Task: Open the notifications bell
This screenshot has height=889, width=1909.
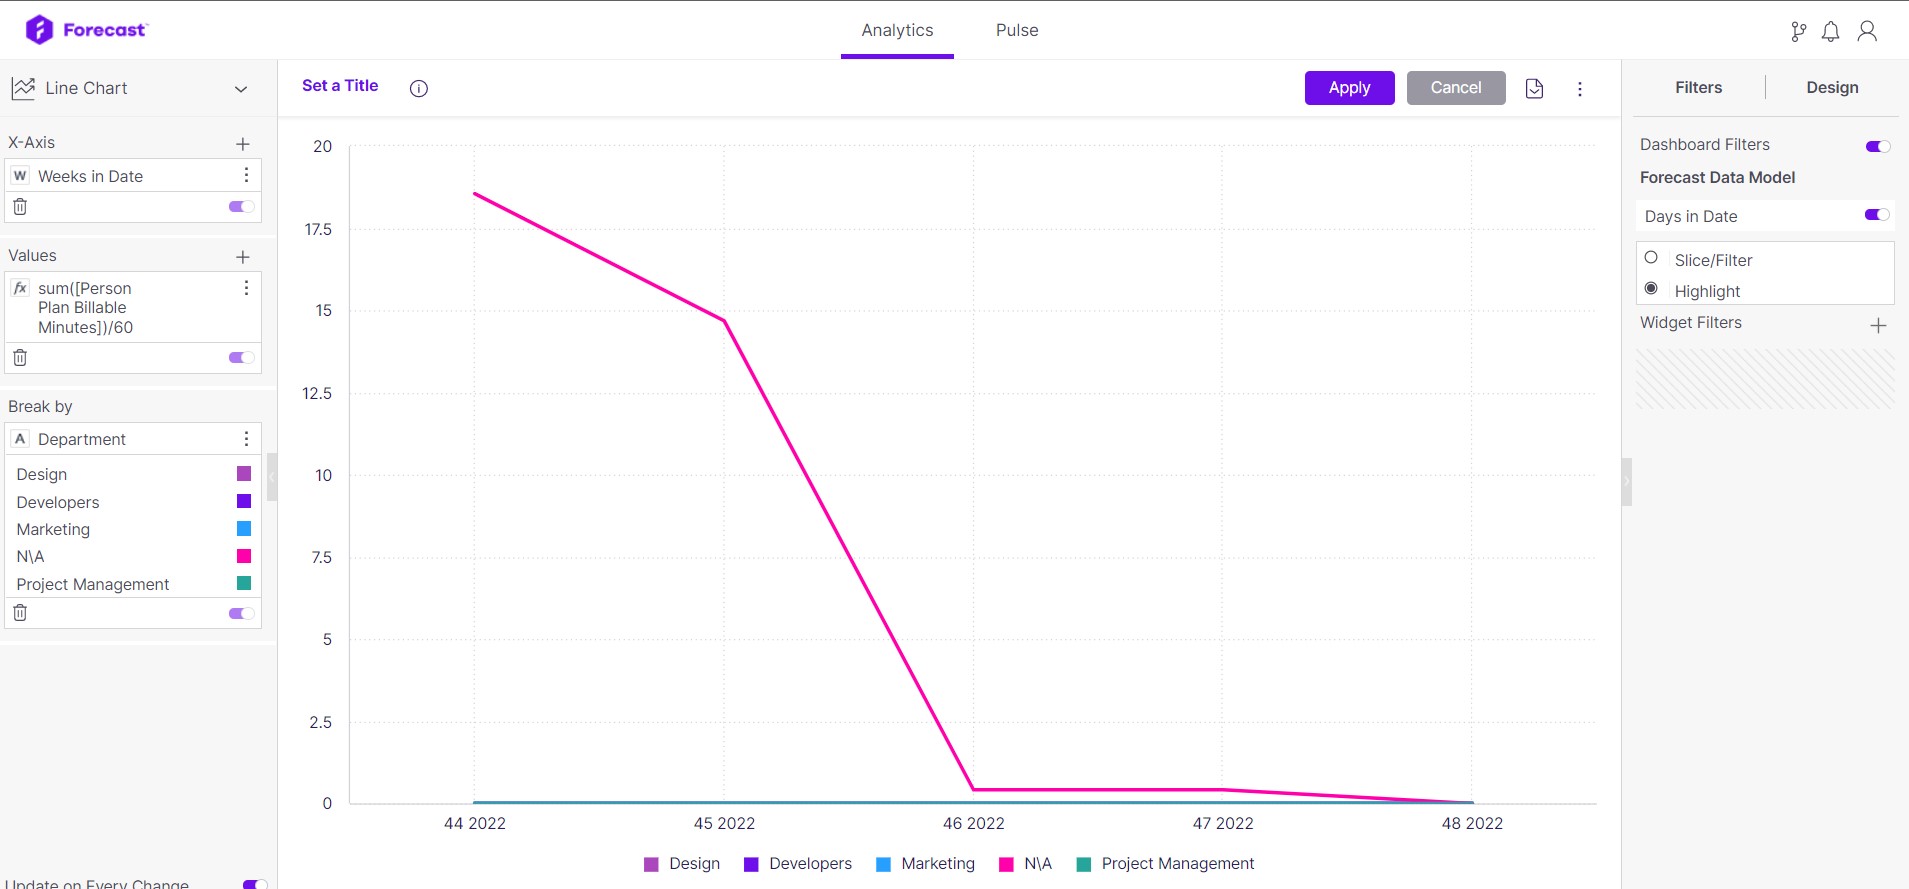Action: coord(1830,32)
